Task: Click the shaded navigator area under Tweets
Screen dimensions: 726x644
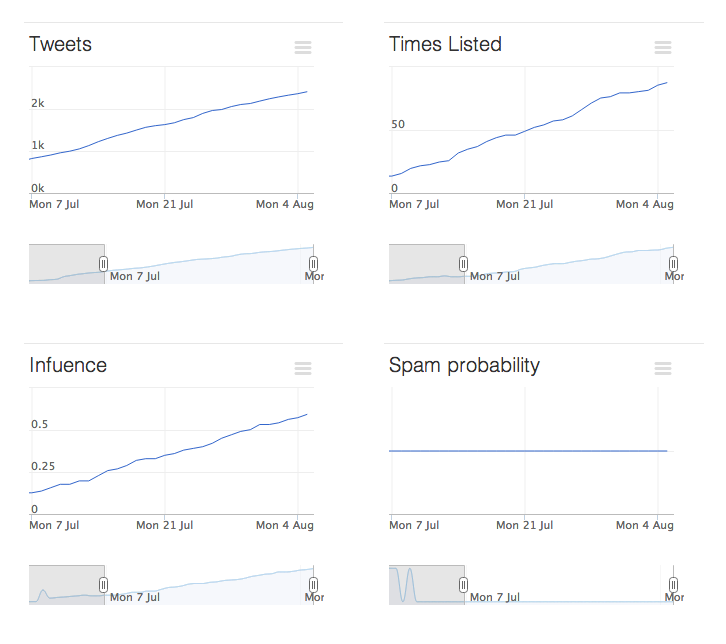Action: tap(66, 263)
